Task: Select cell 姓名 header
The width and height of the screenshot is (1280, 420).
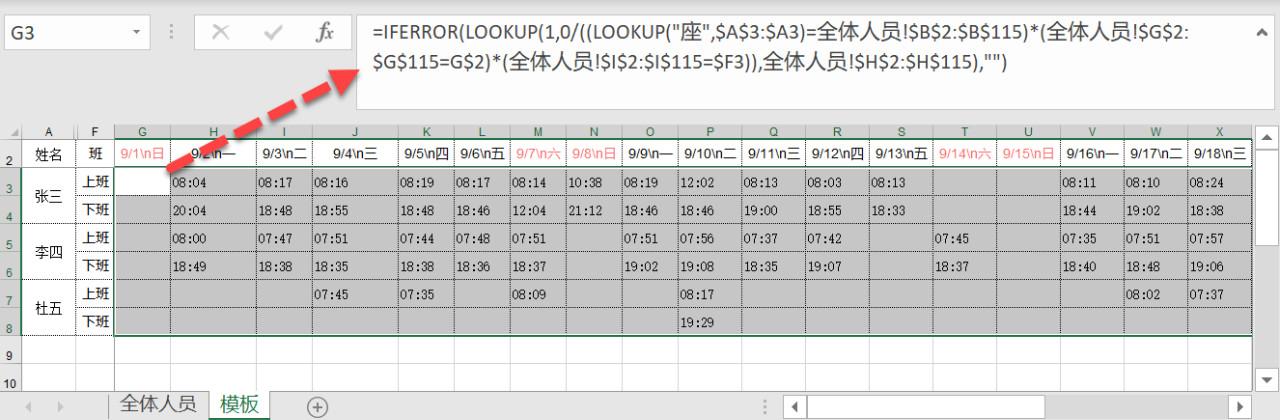Action: coord(49,155)
